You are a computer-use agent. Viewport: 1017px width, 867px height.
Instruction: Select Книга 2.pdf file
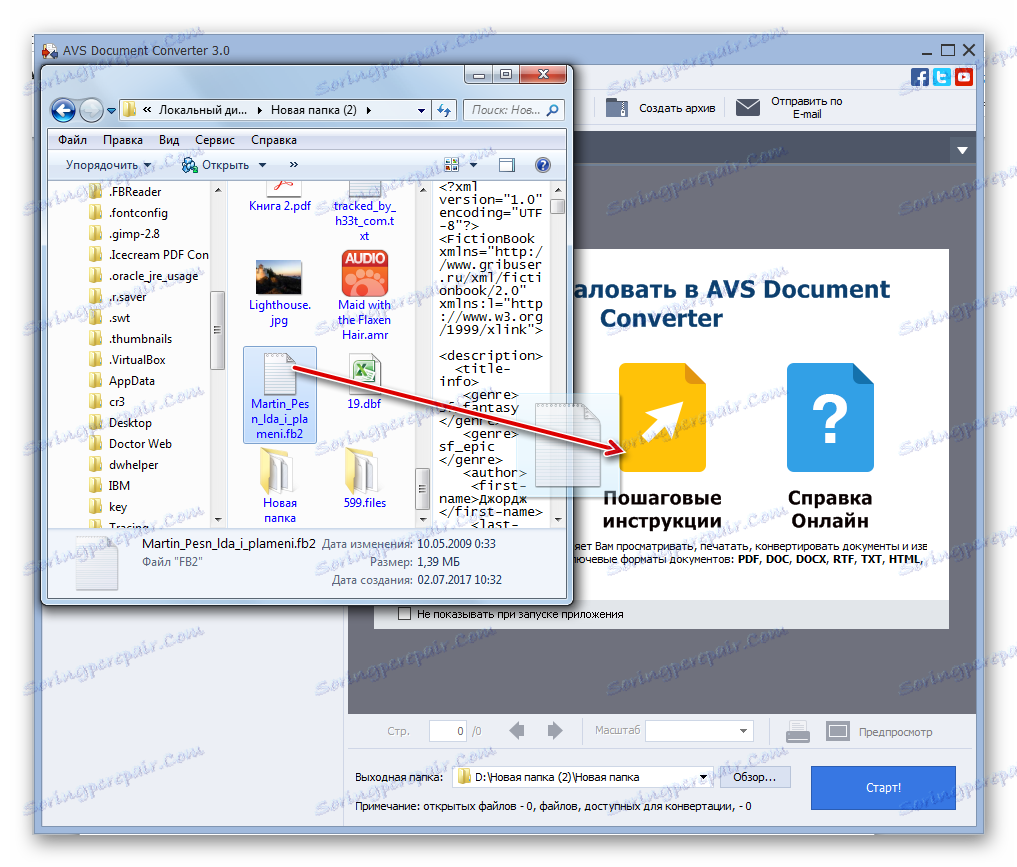[280, 198]
